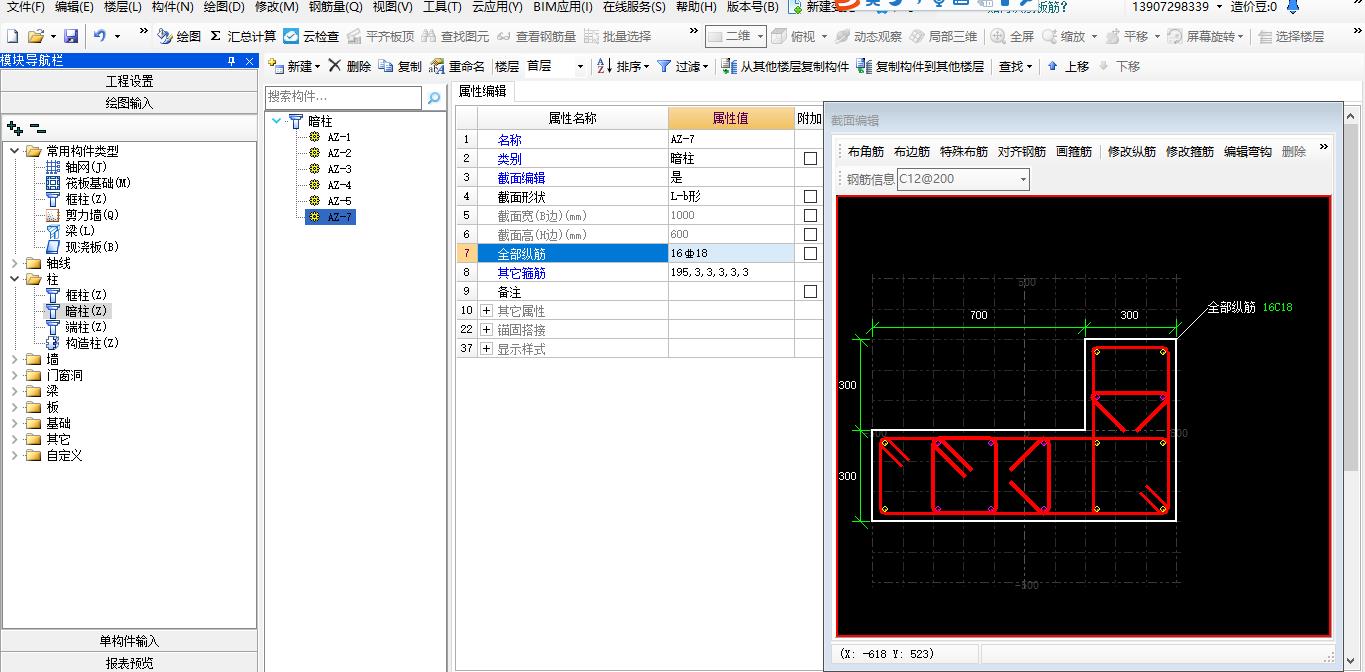1365x672 pixels.
Task: Toggle the 附加 checkbox for 类别 row
Action: (810, 158)
